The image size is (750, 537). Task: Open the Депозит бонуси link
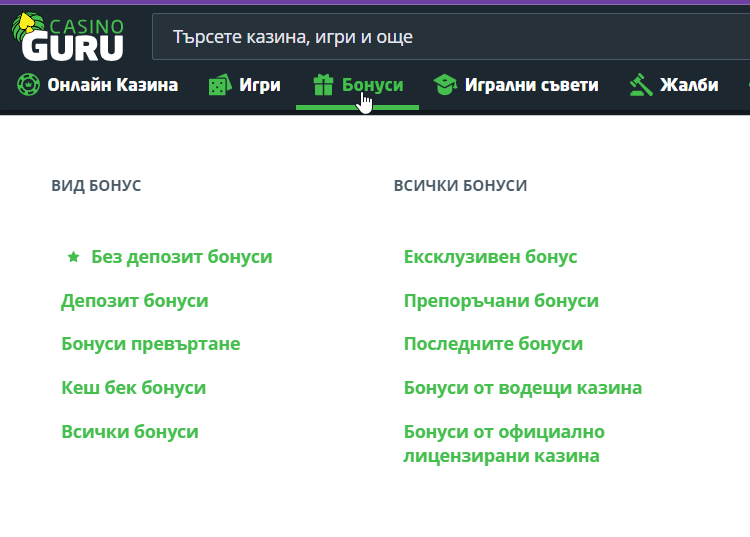(135, 301)
